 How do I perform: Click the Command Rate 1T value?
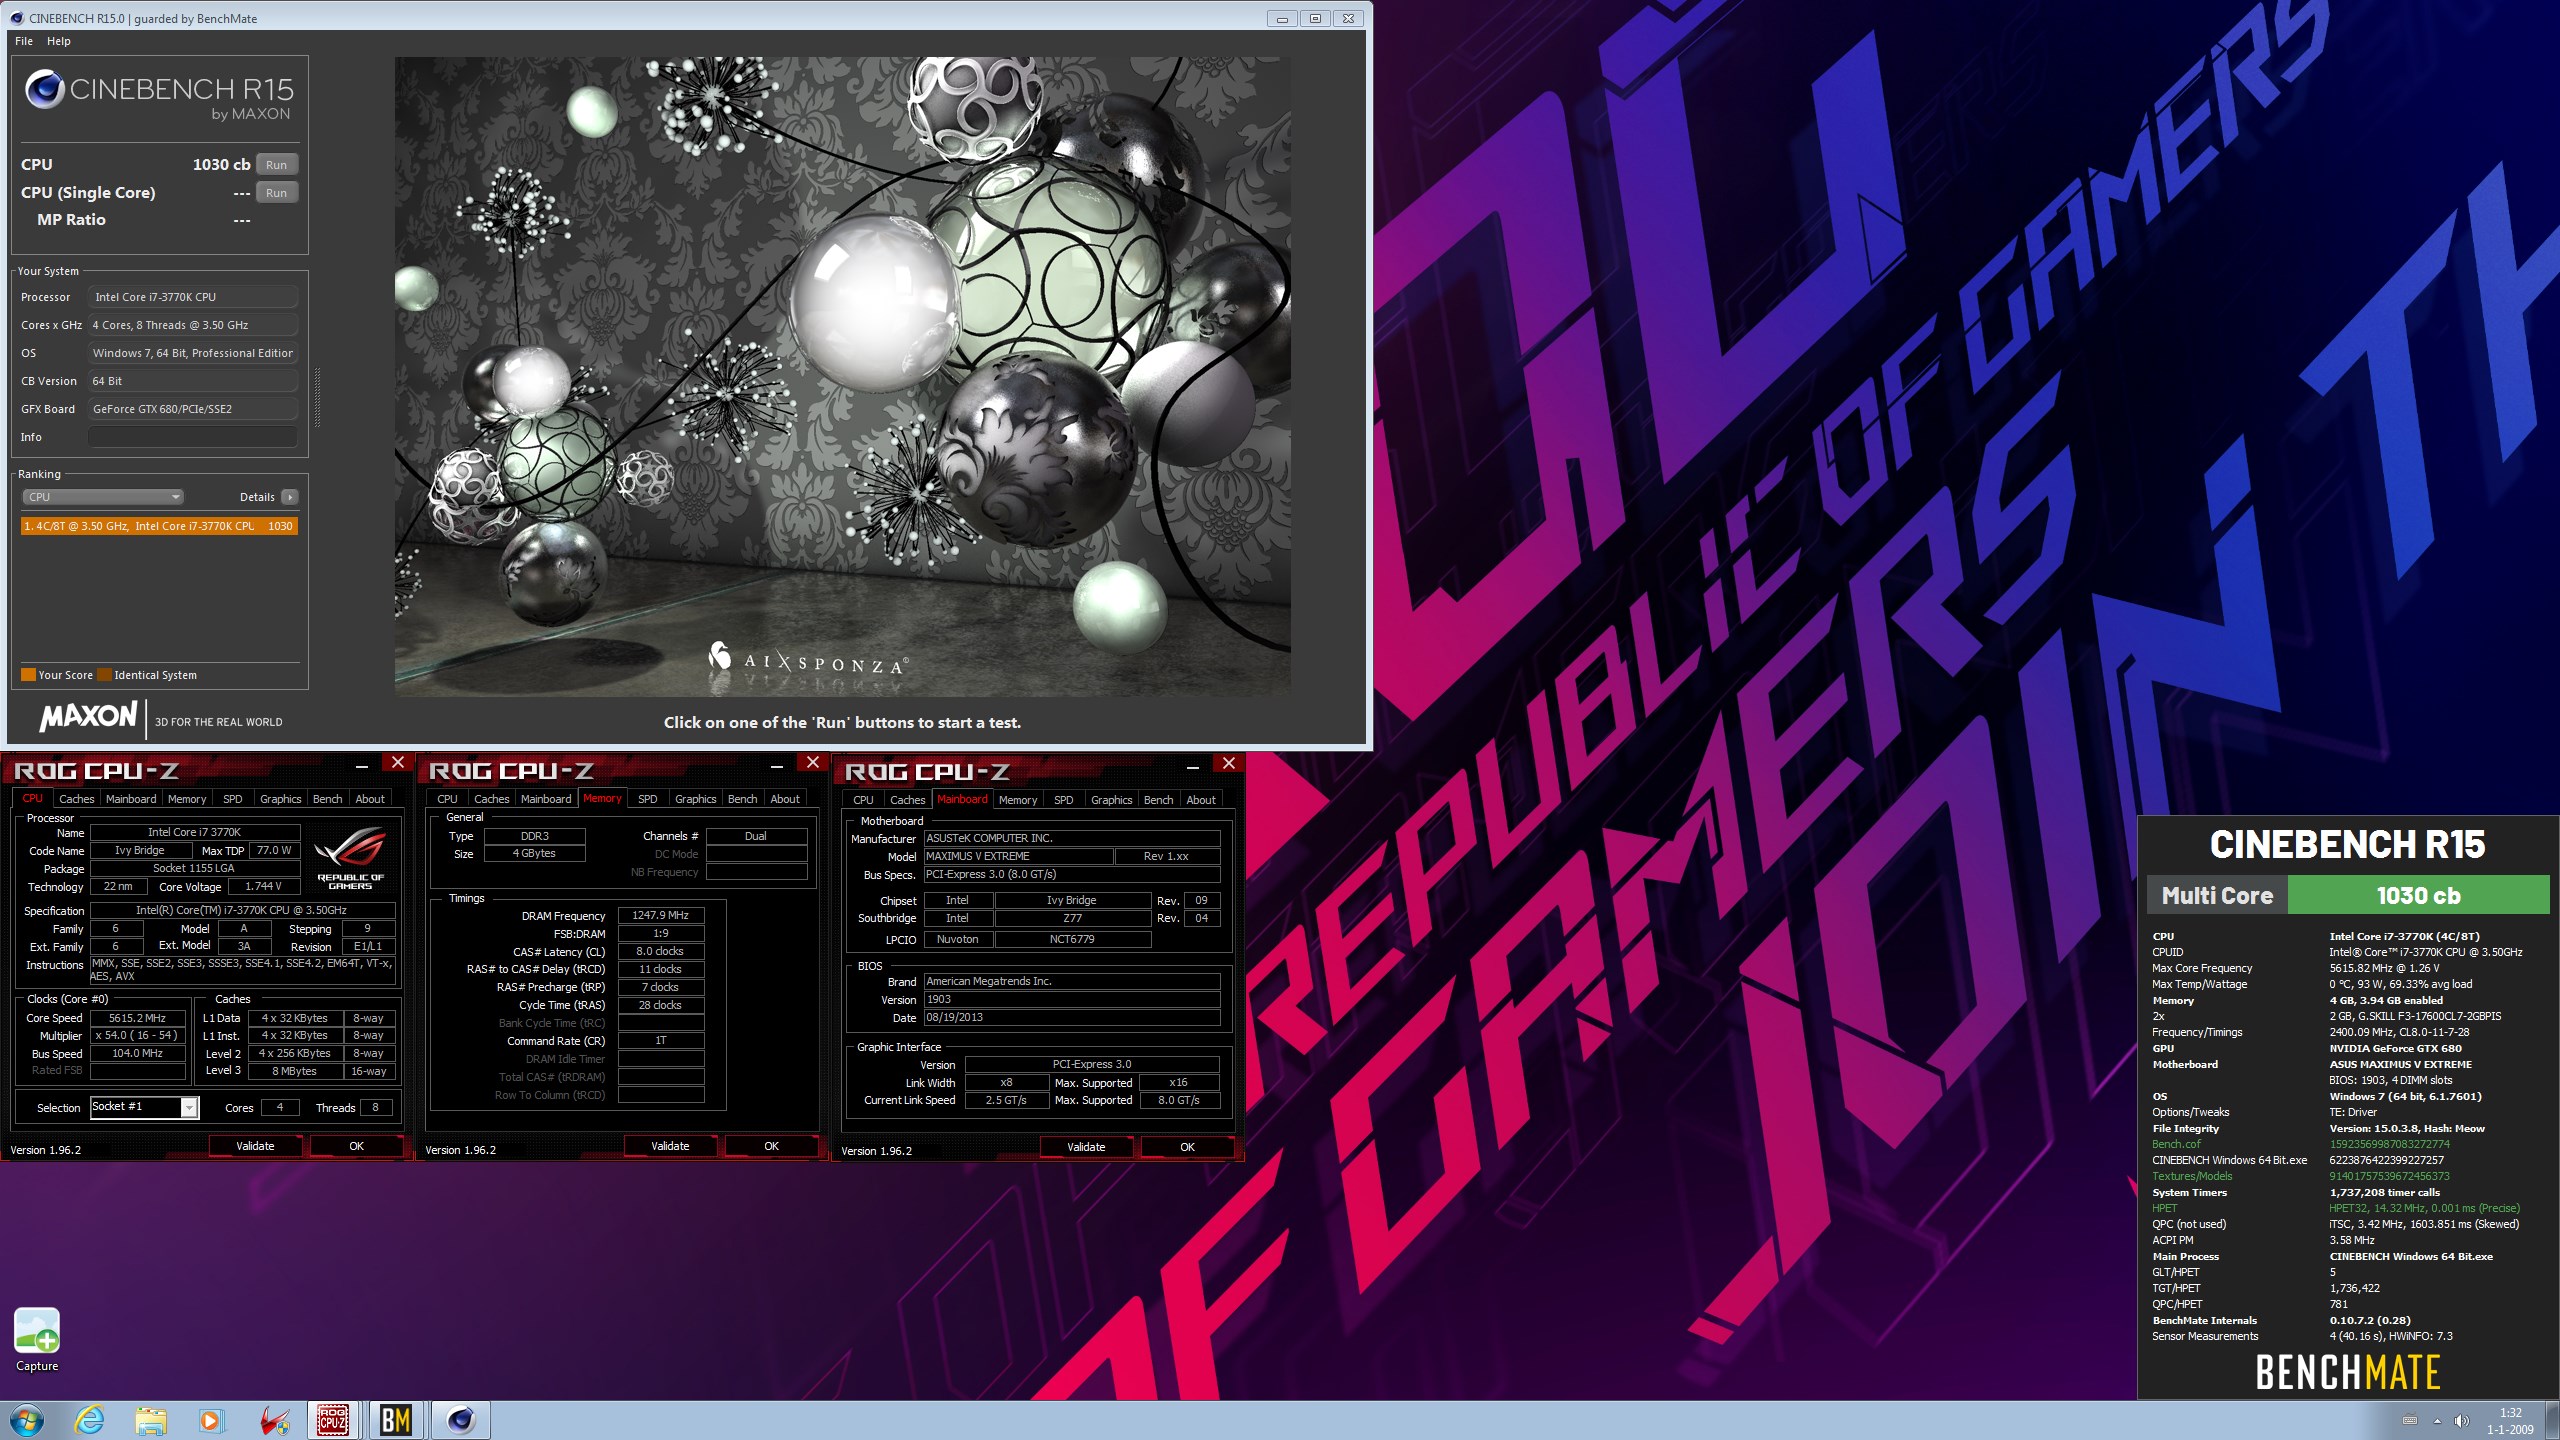661,1040
